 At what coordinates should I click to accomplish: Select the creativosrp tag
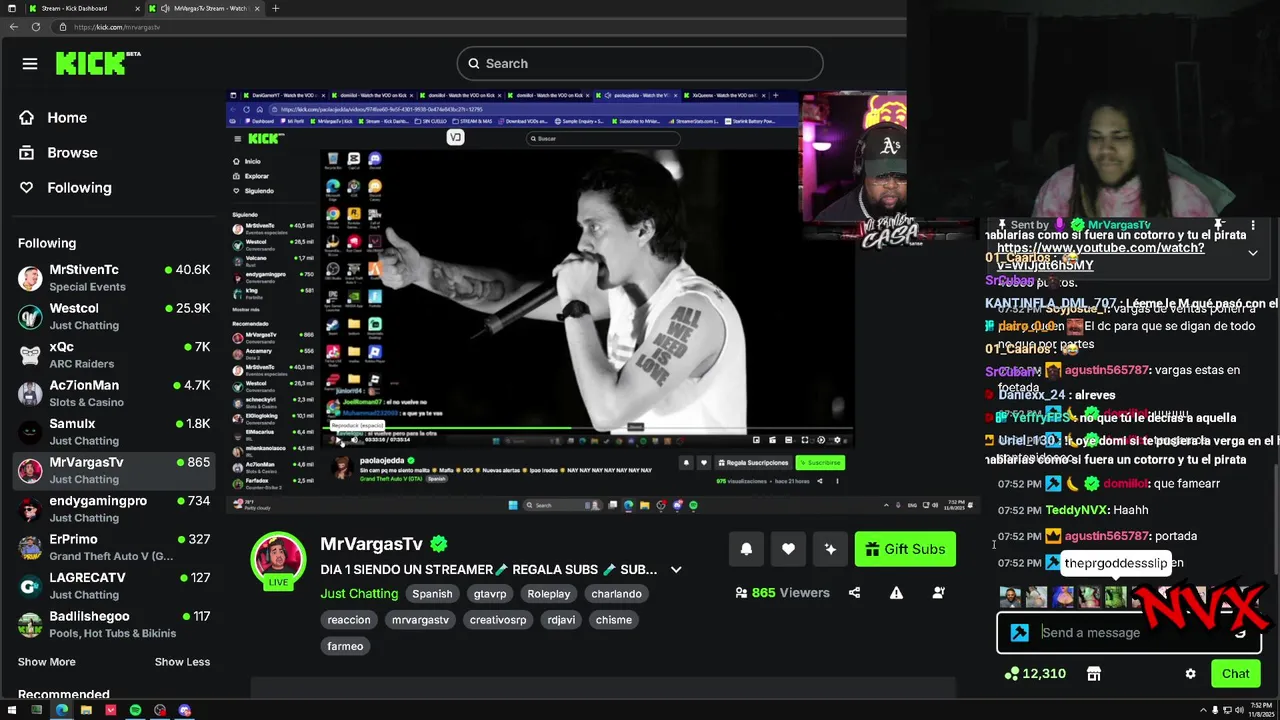498,620
